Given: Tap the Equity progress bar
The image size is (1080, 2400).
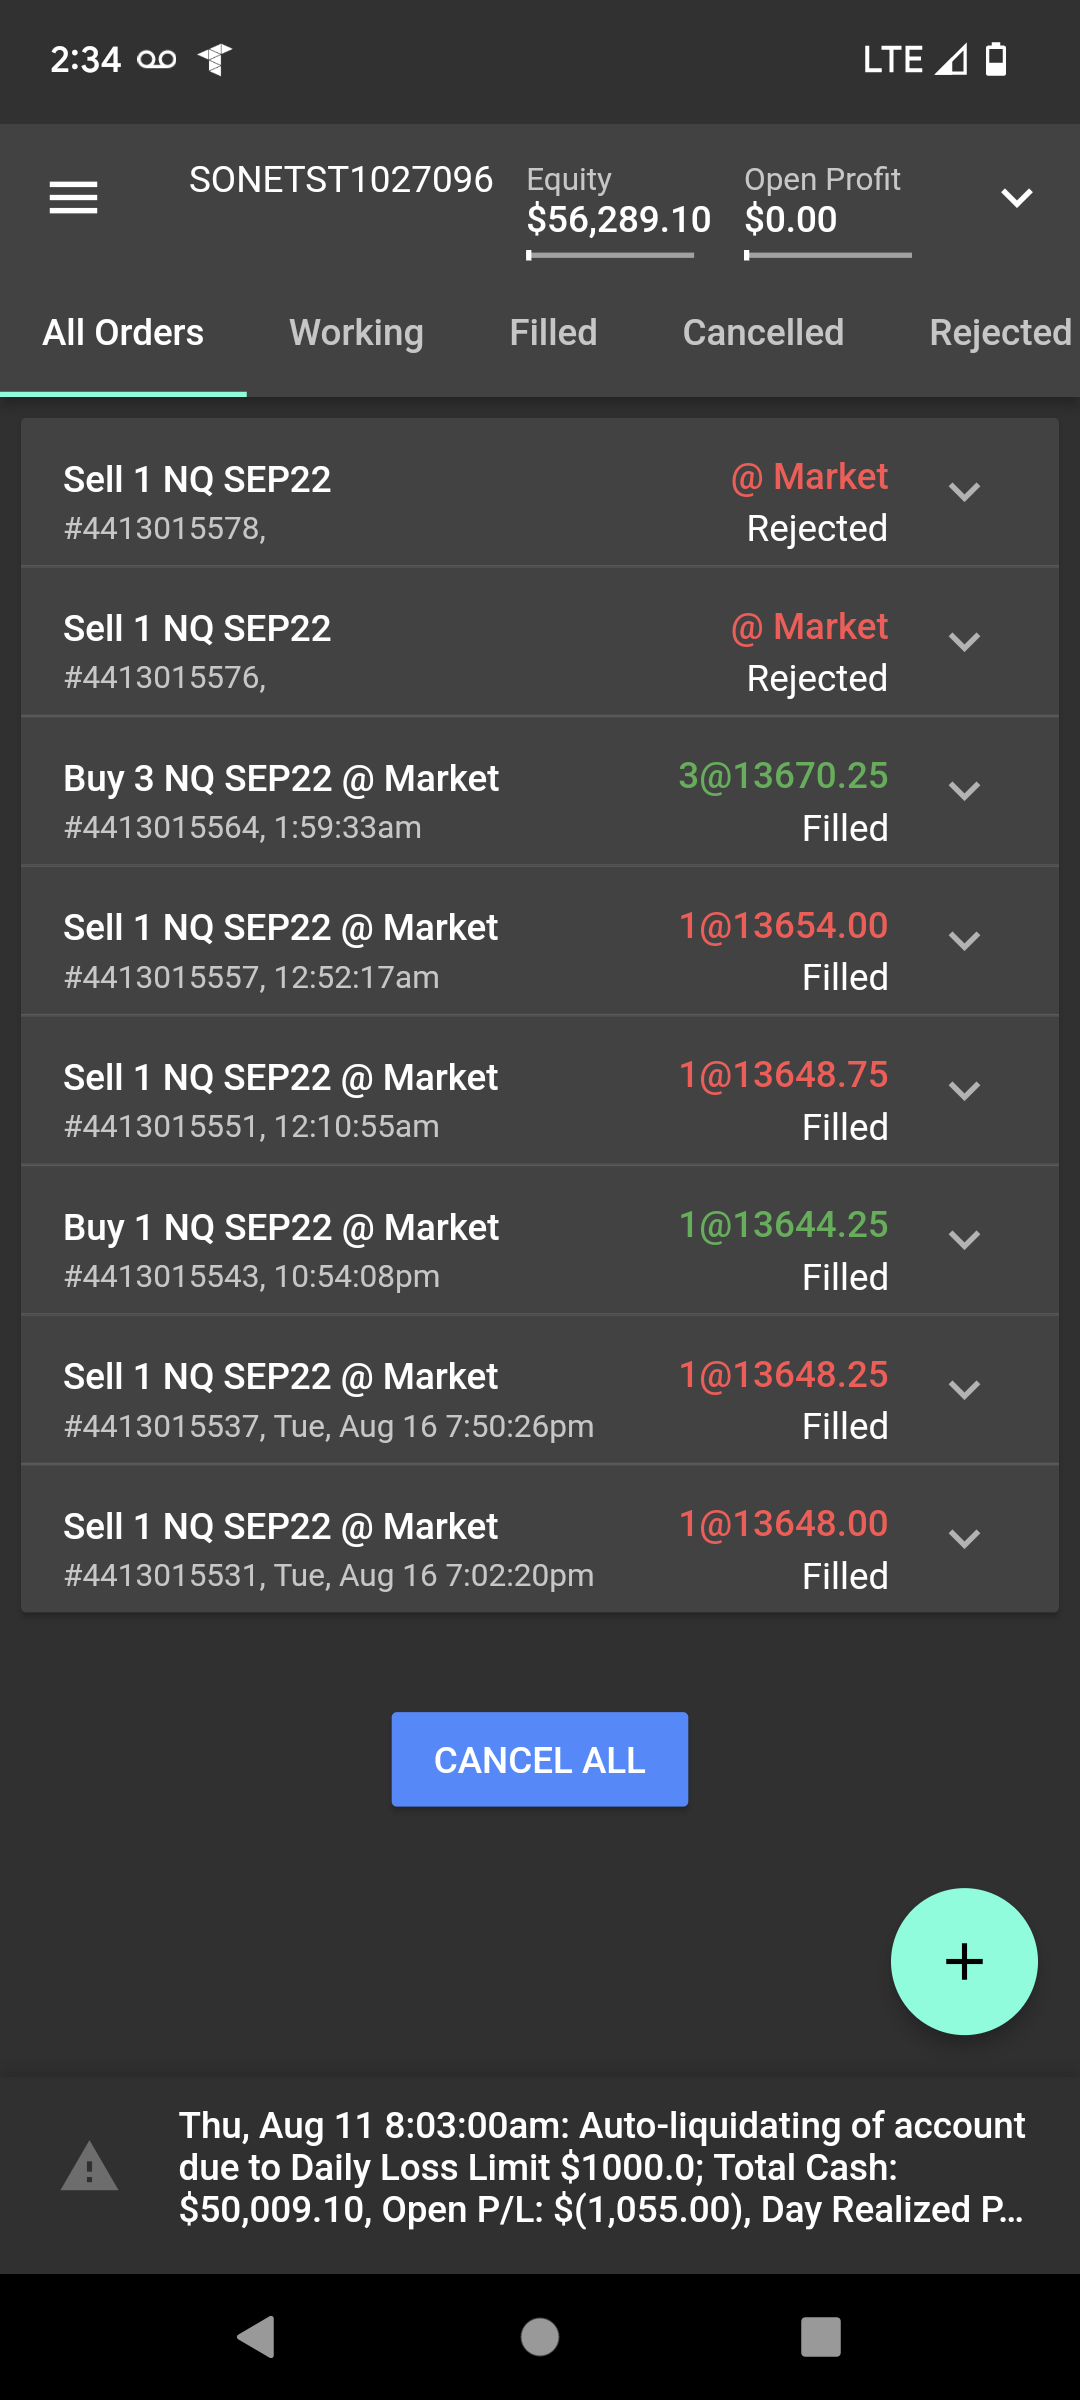Looking at the screenshot, I should pyautogui.click(x=610, y=255).
